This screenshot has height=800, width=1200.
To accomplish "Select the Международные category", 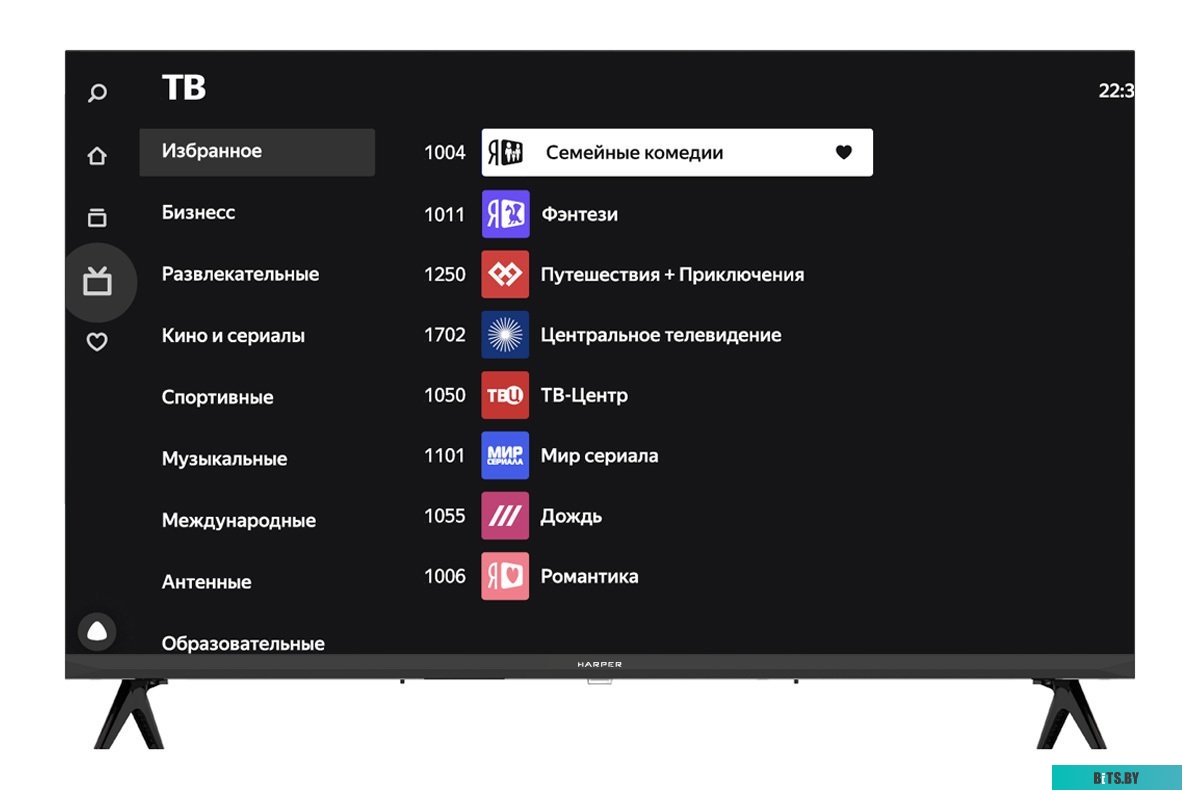I will 239,520.
